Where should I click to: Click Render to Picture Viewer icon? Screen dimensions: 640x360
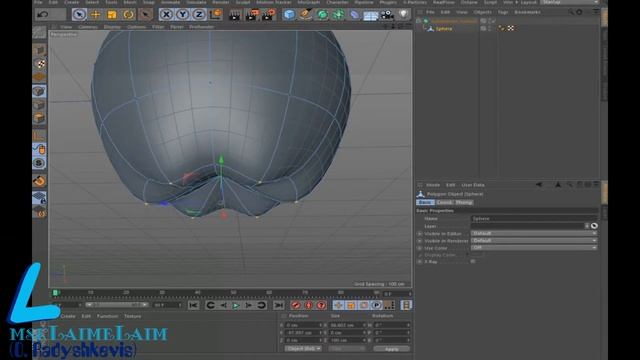click(252, 15)
